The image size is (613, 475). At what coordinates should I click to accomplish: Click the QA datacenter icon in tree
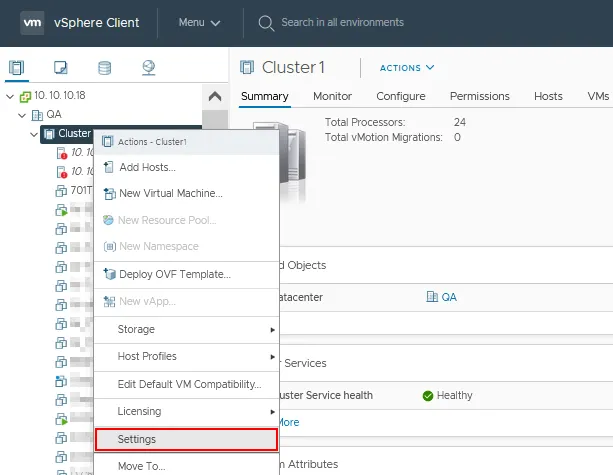click(39, 115)
